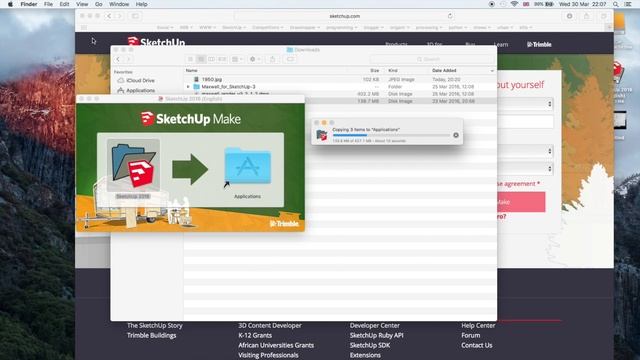This screenshot has height=360, width=640.
Task: Open the Help Center footer link
Action: (478, 325)
